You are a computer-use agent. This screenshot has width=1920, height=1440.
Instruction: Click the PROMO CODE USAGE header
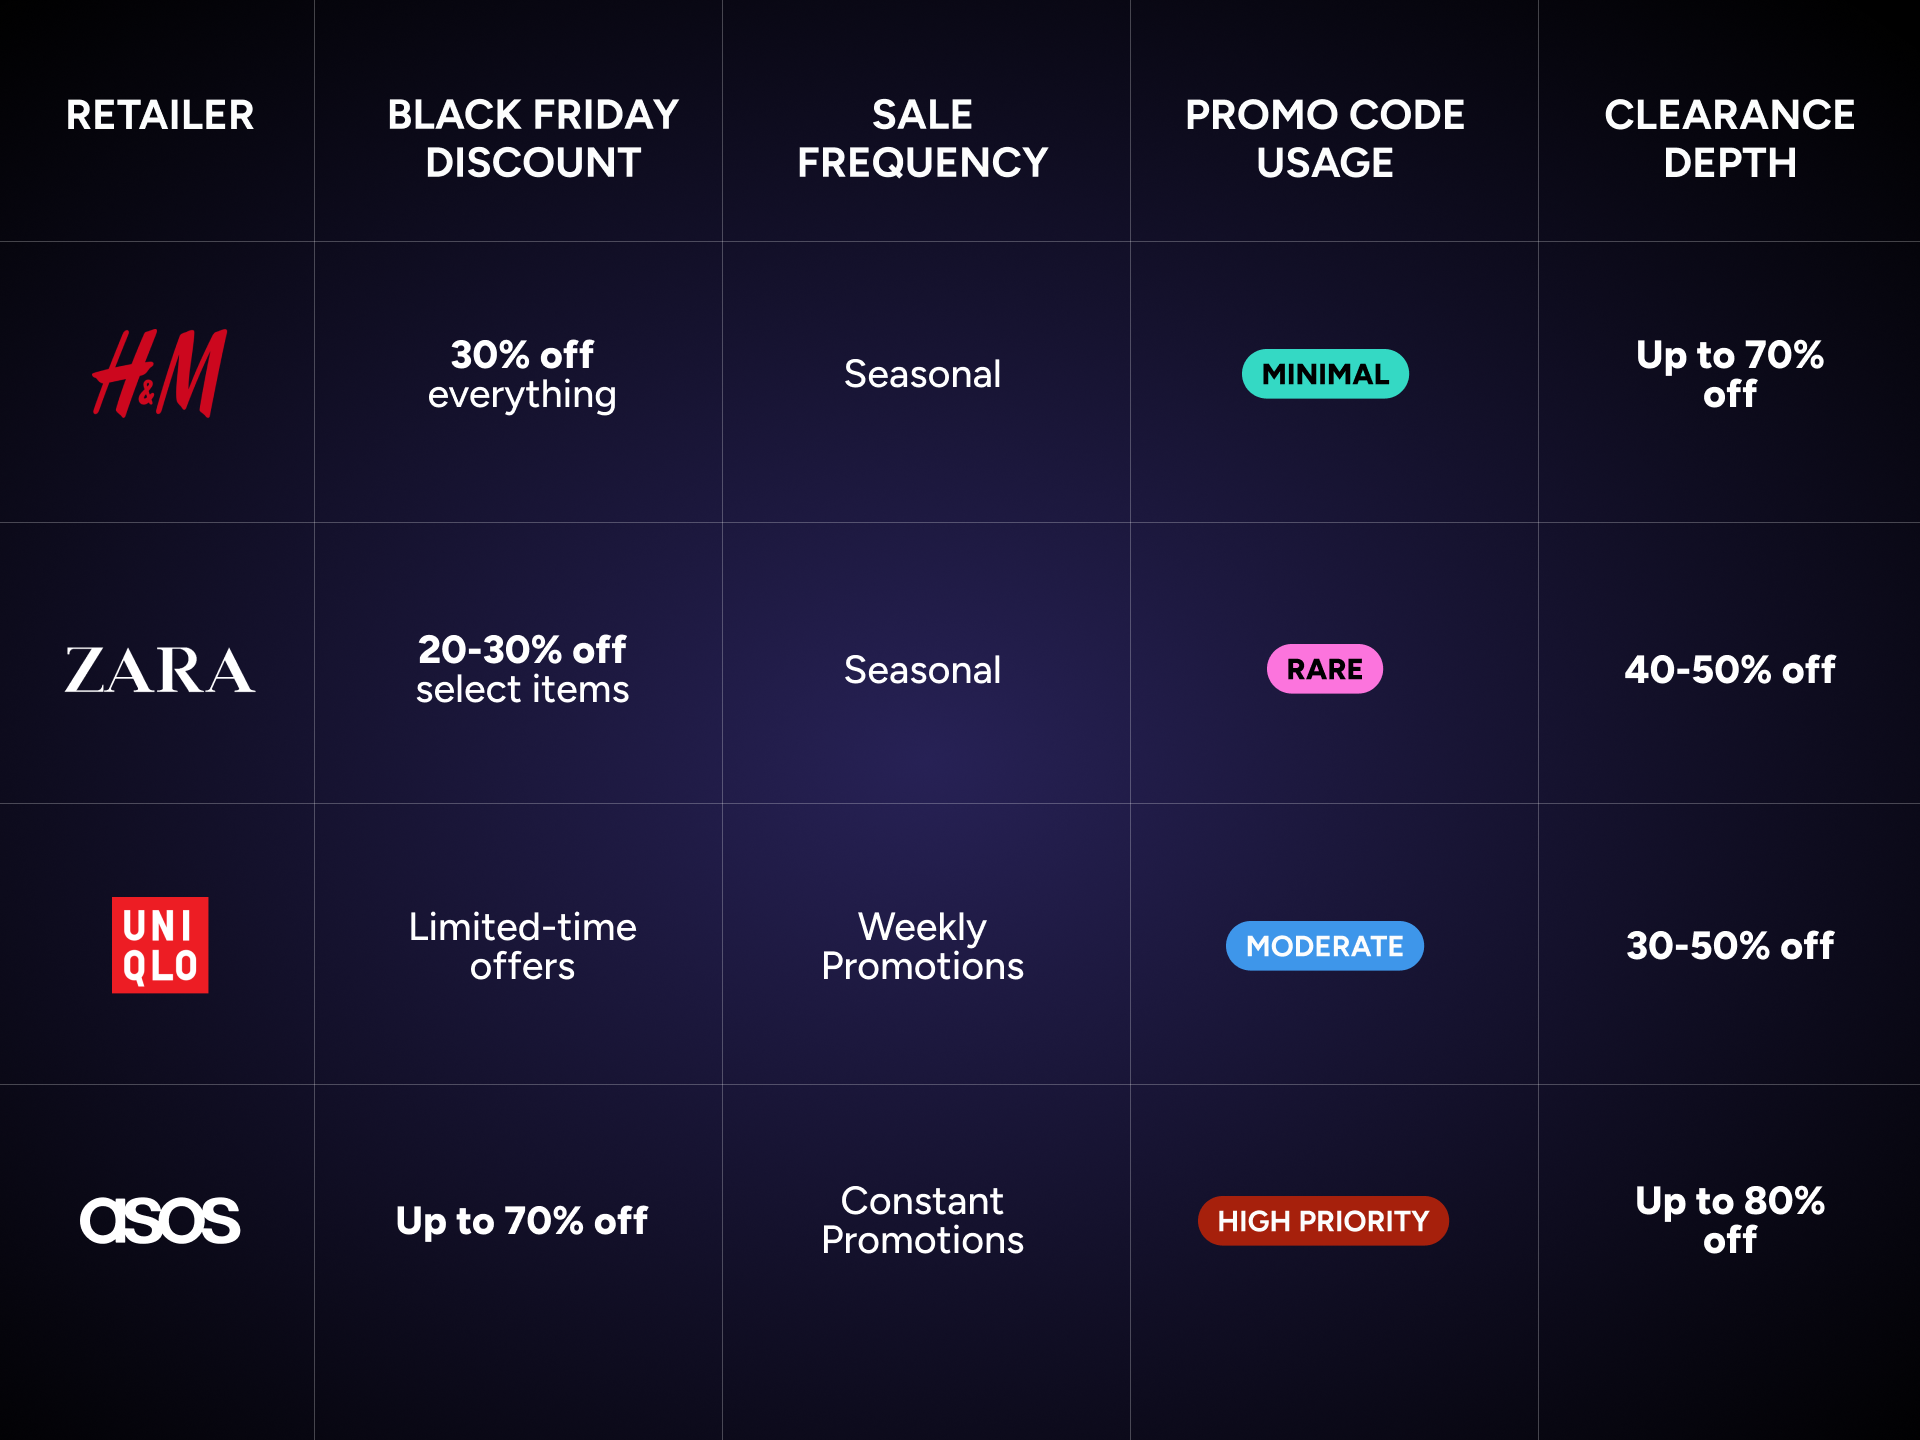tap(1325, 139)
